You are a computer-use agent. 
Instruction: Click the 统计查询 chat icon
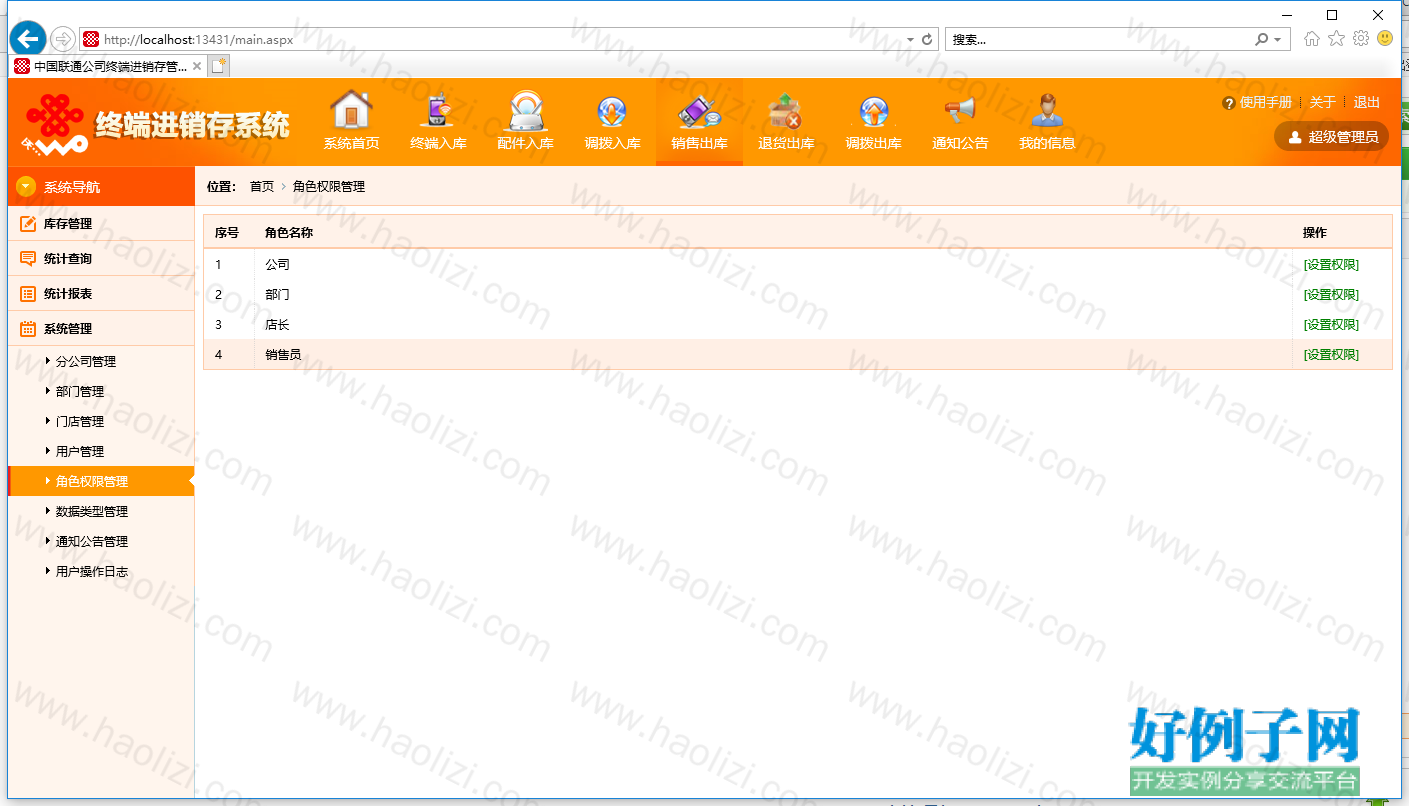[28, 258]
